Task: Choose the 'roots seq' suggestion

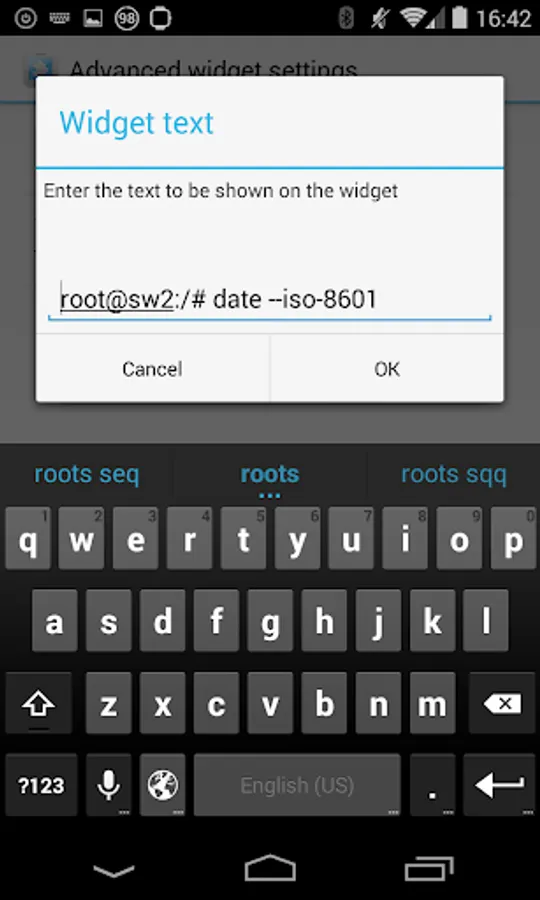Action: point(87,474)
